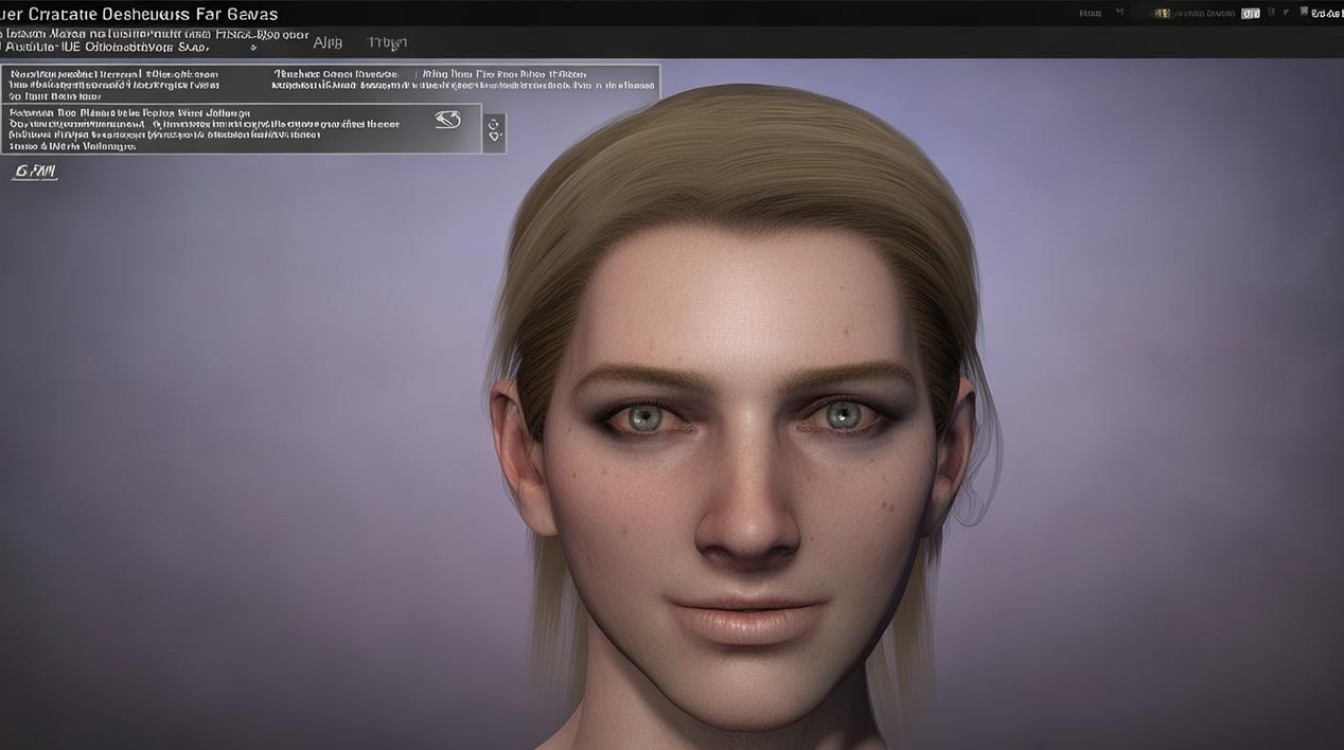Open the down chevron in the top-right bar

[x=1286, y=12]
